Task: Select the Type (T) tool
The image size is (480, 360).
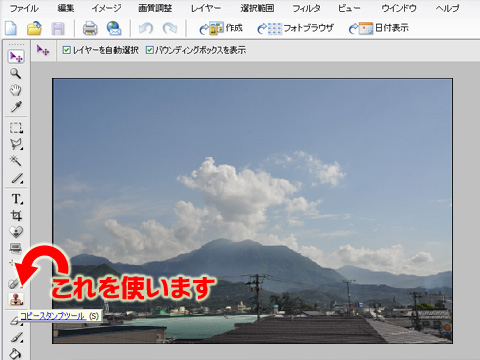Action: click(16, 199)
